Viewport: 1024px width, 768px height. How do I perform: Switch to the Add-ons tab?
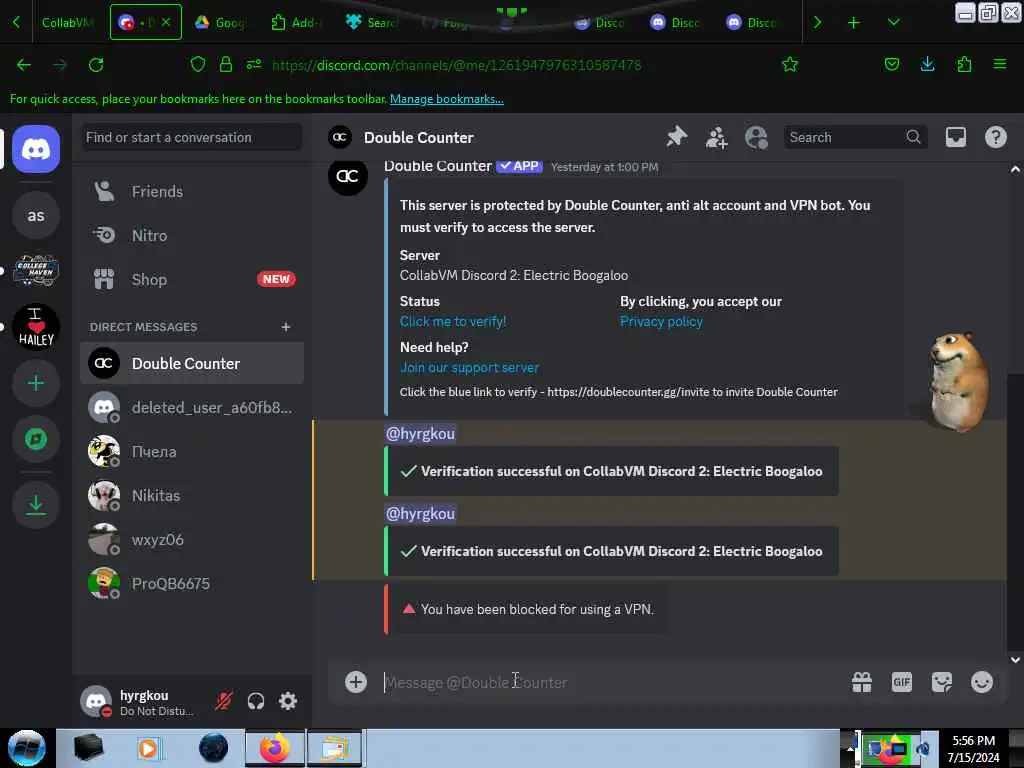(296, 23)
